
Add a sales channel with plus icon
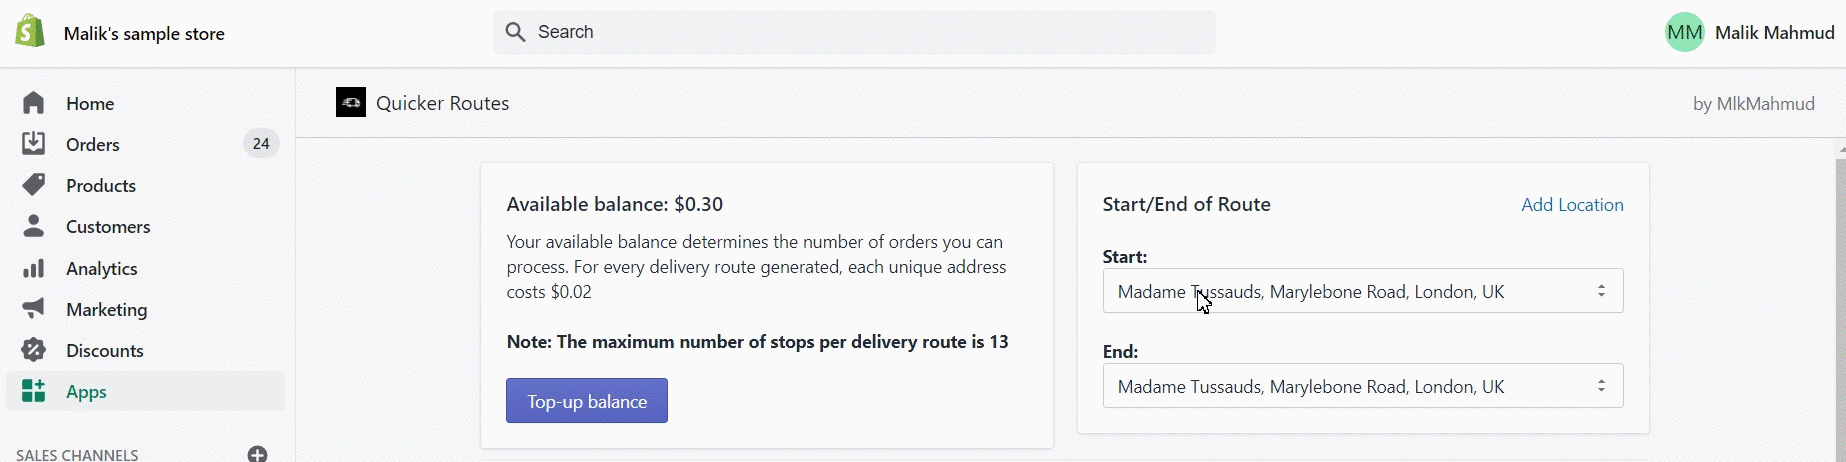coord(257,454)
